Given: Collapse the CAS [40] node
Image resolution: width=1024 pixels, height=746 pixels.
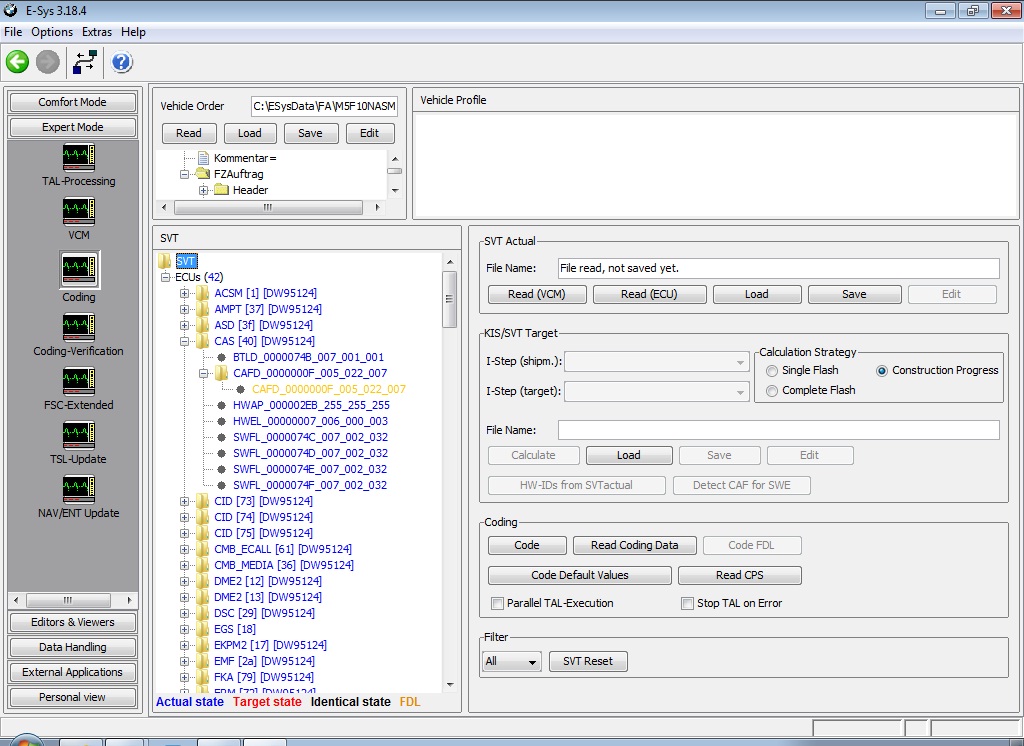Looking at the screenshot, I should 184,342.
